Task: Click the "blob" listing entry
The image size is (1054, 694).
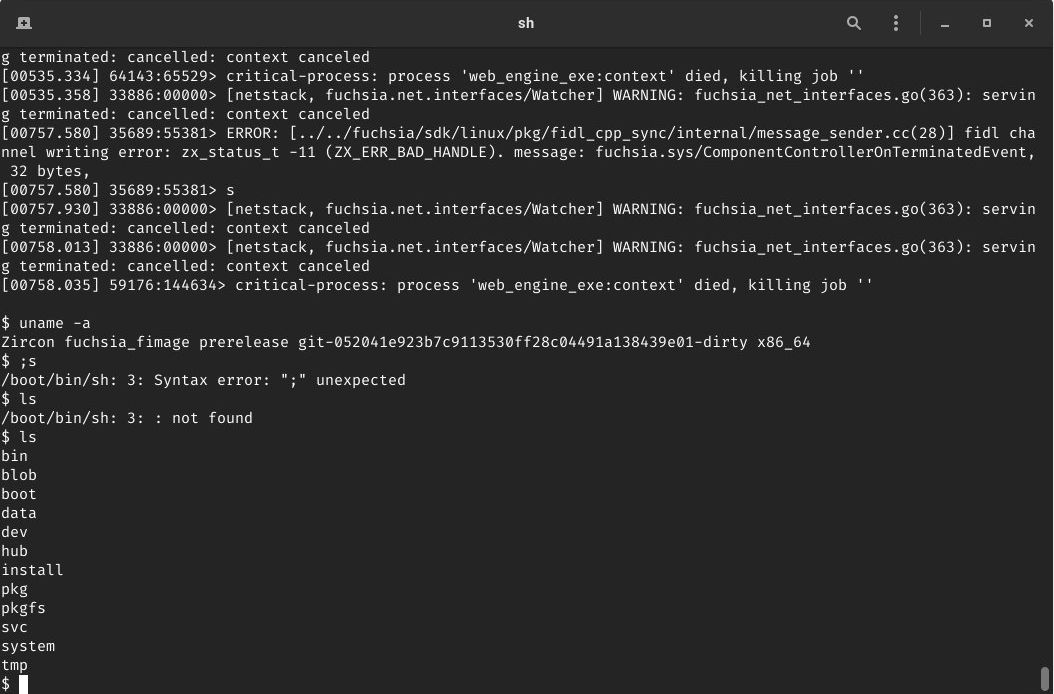Action: pyautogui.click(x=19, y=475)
